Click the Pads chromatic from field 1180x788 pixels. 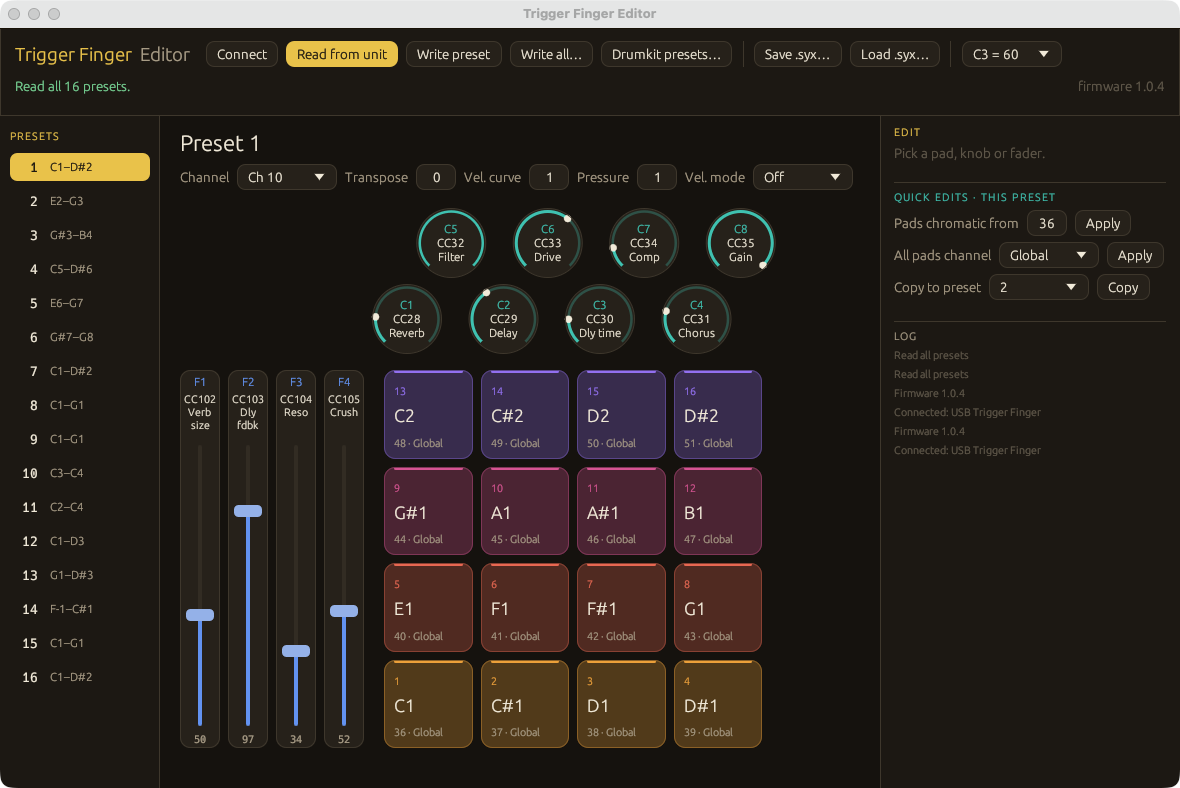(x=1046, y=224)
